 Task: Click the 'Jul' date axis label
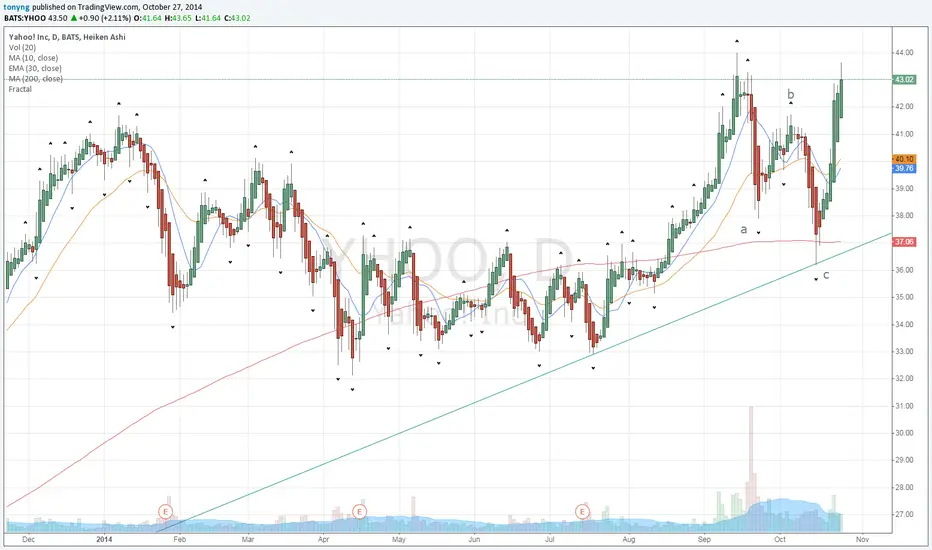pyautogui.click(x=550, y=540)
